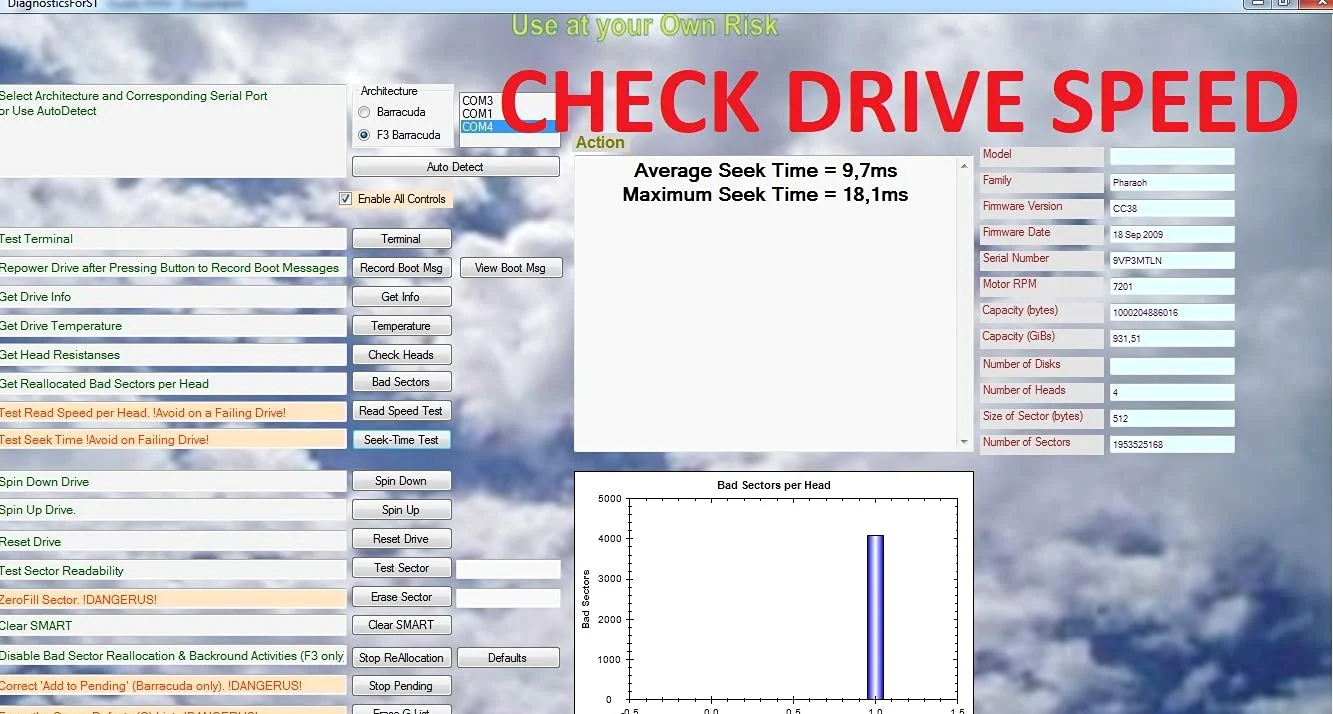The image size is (1333, 714).
Task: Click the Defaults button
Action: pos(507,658)
